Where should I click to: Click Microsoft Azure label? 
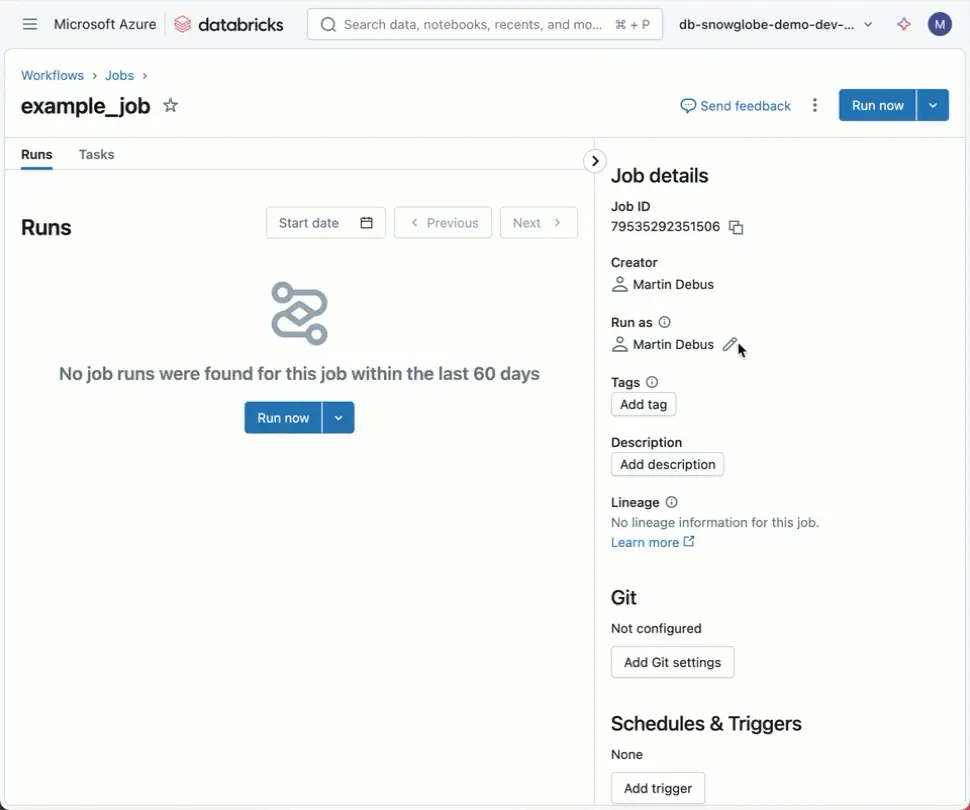[x=105, y=24]
